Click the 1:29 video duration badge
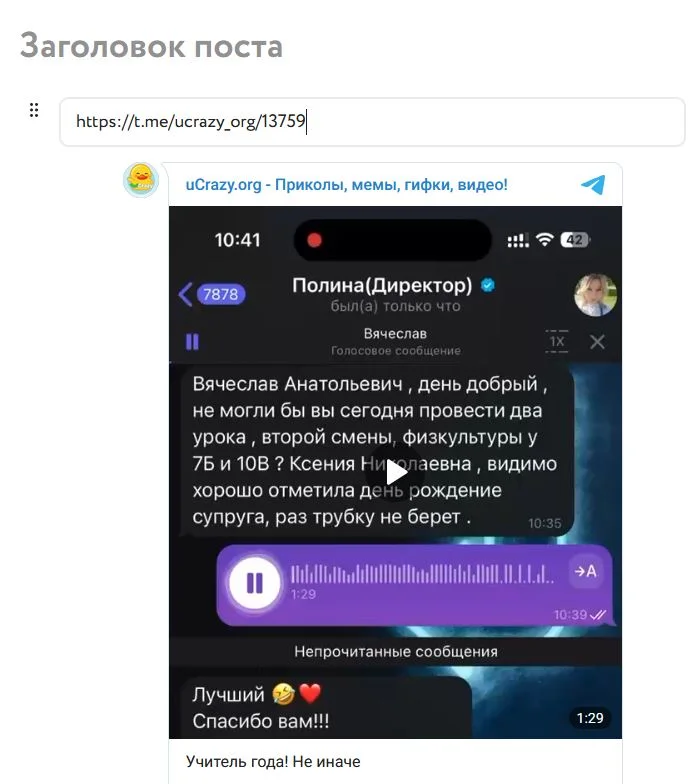 590,718
